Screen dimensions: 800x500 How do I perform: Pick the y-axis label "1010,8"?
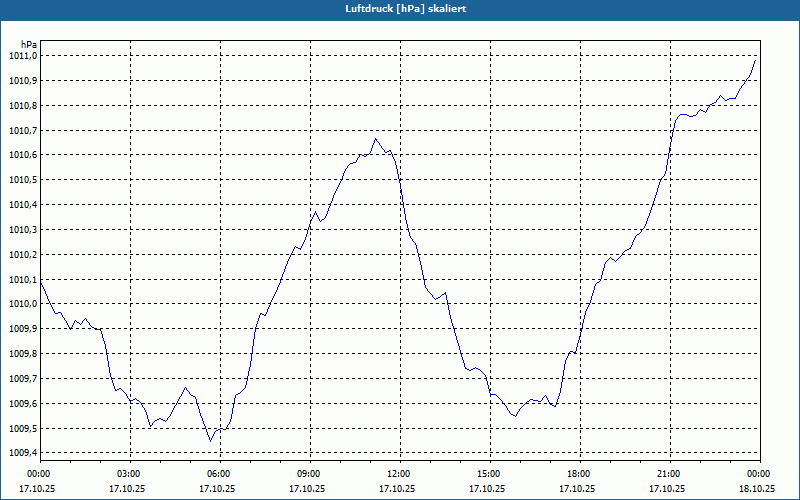tap(23, 106)
